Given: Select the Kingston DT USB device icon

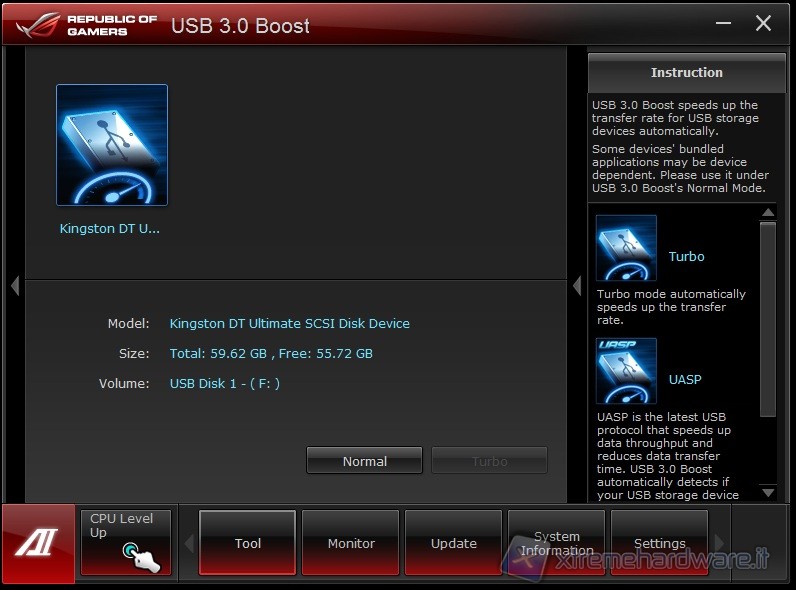Looking at the screenshot, I should point(112,145).
